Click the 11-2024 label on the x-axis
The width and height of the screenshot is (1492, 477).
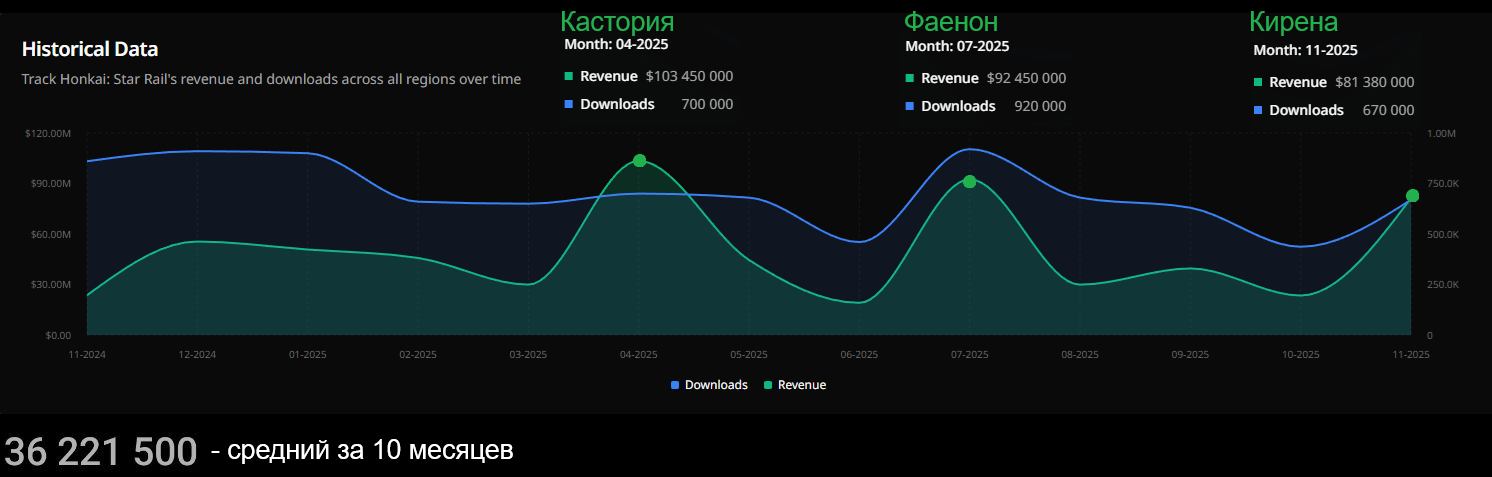click(x=87, y=355)
